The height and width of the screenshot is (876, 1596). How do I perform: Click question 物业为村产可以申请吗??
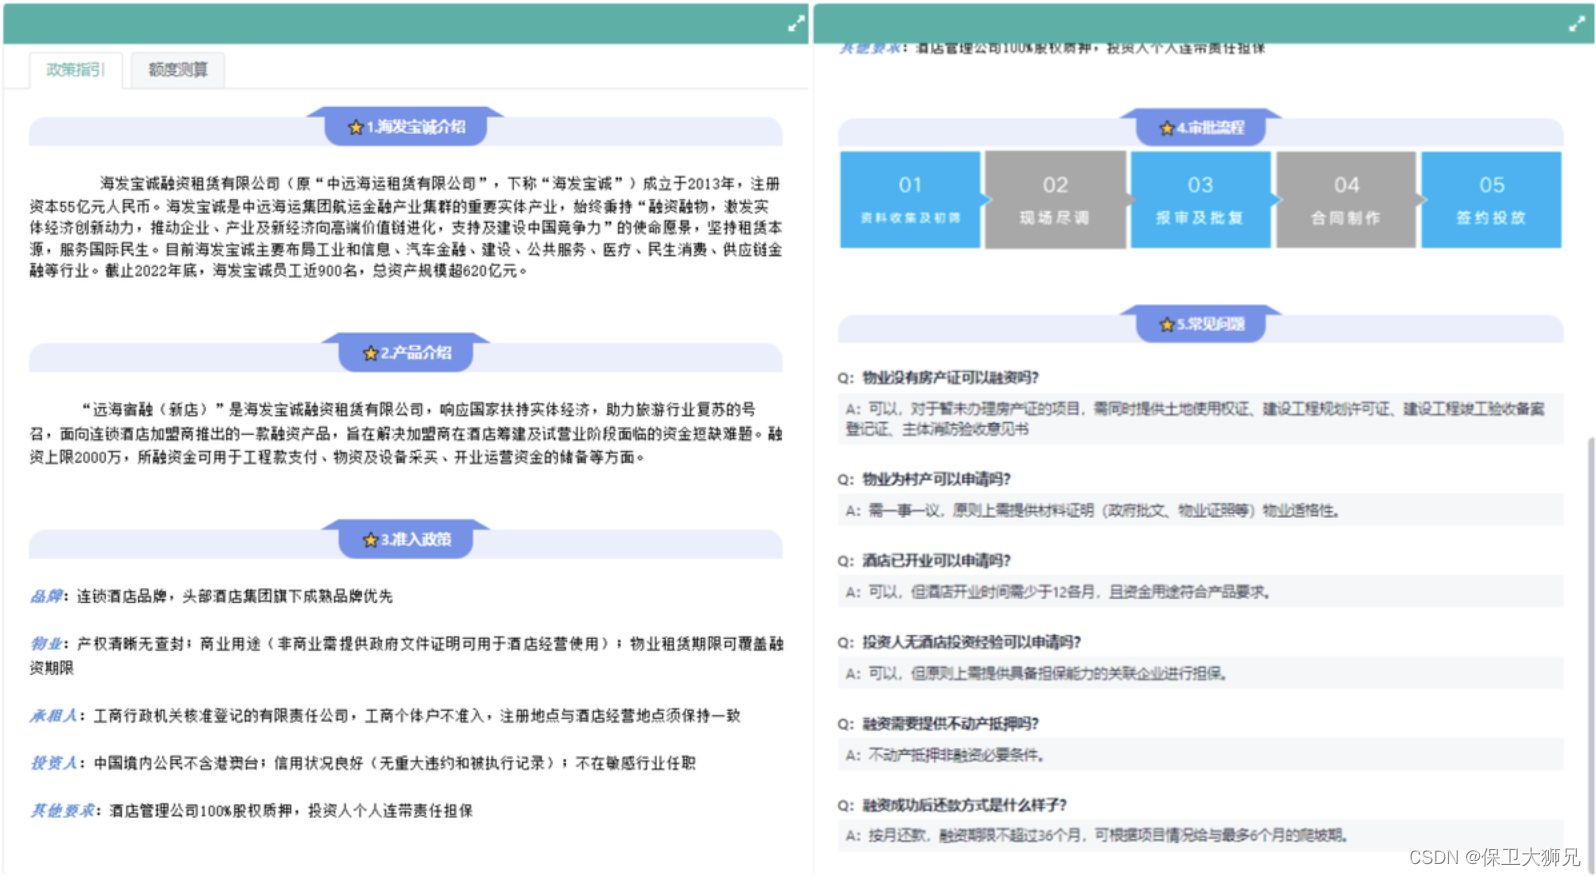pos(936,479)
